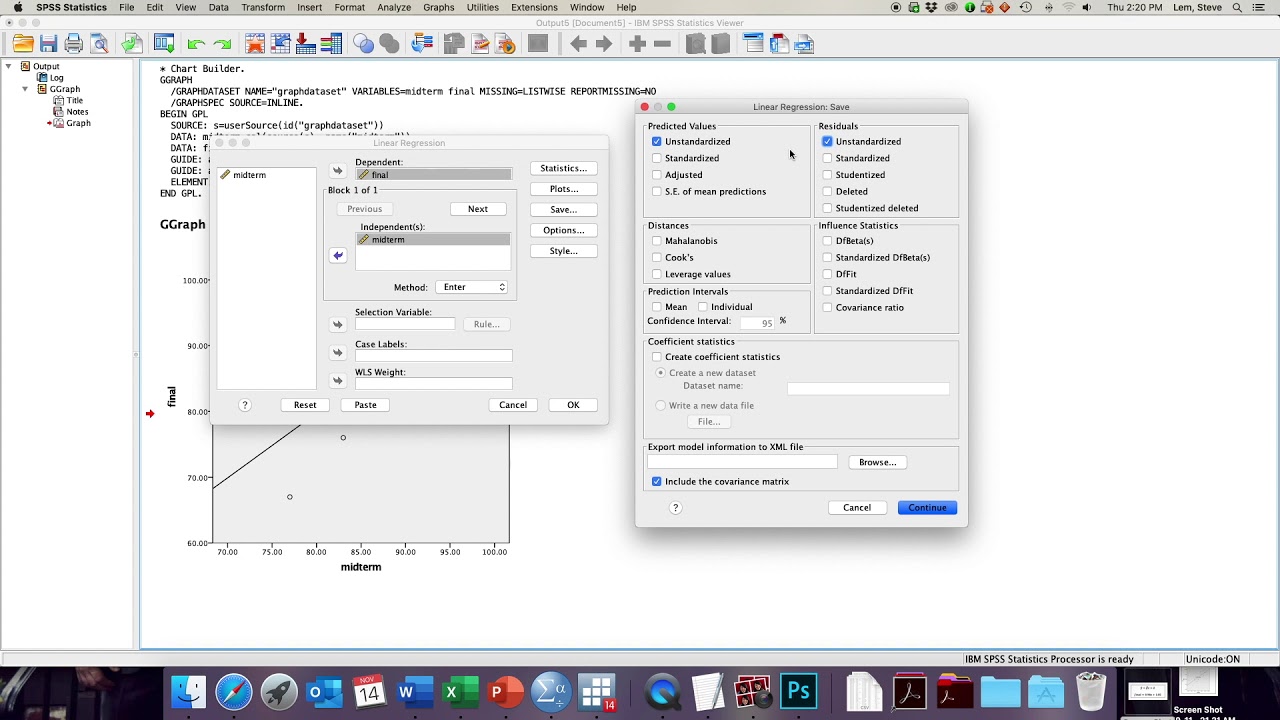Click the Go to Variable toolbar icon
The image size is (1280, 720).
click(x=306, y=44)
